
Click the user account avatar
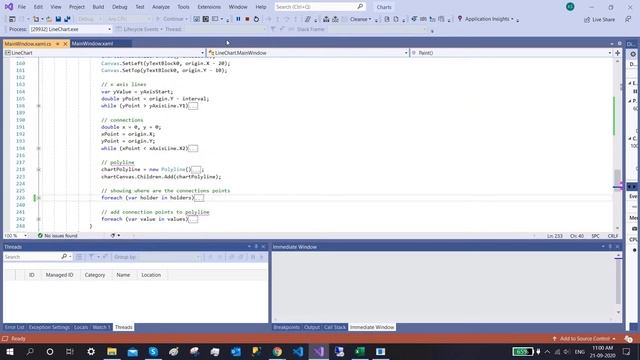point(570,7)
